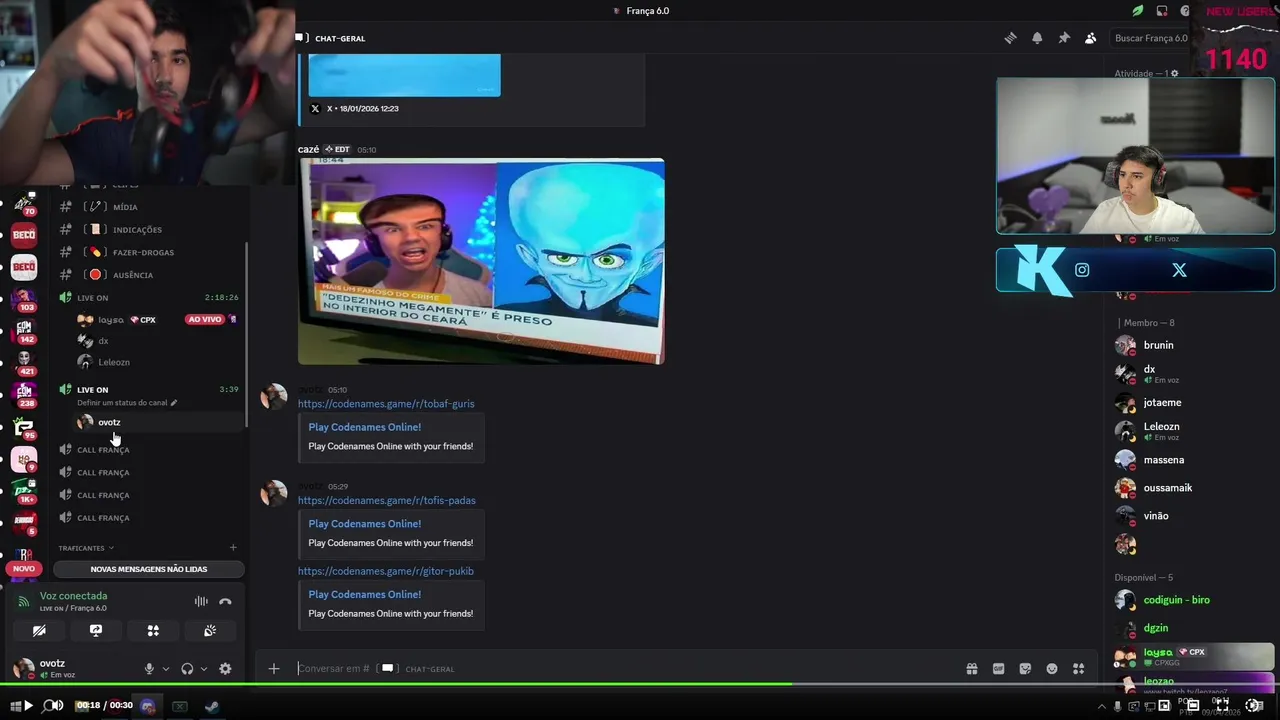The width and height of the screenshot is (1280, 720).
Task: Open the gift icon in message bar
Action: pyautogui.click(x=972, y=669)
